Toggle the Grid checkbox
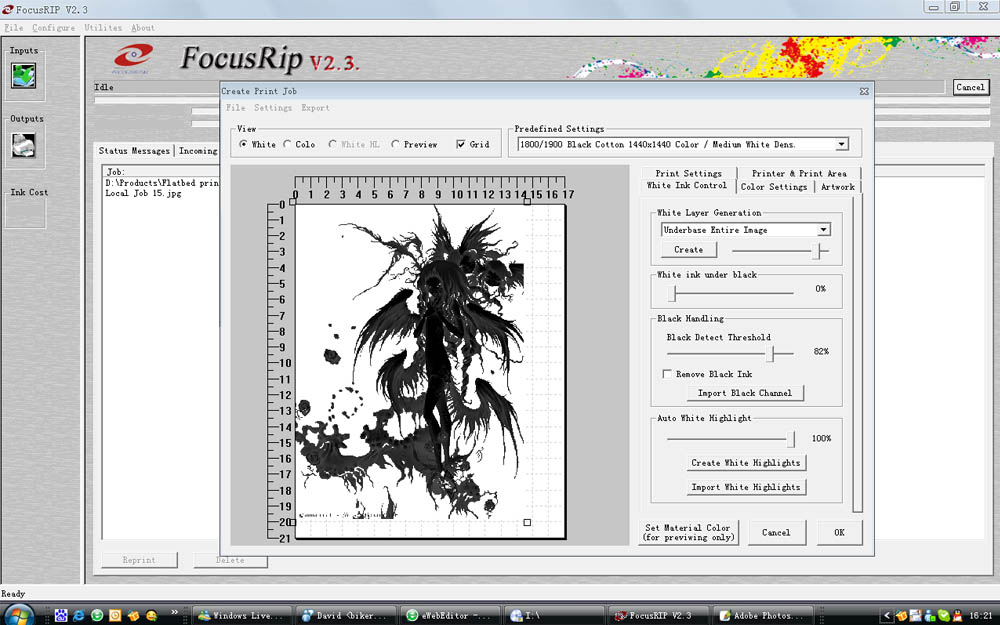 pos(460,144)
